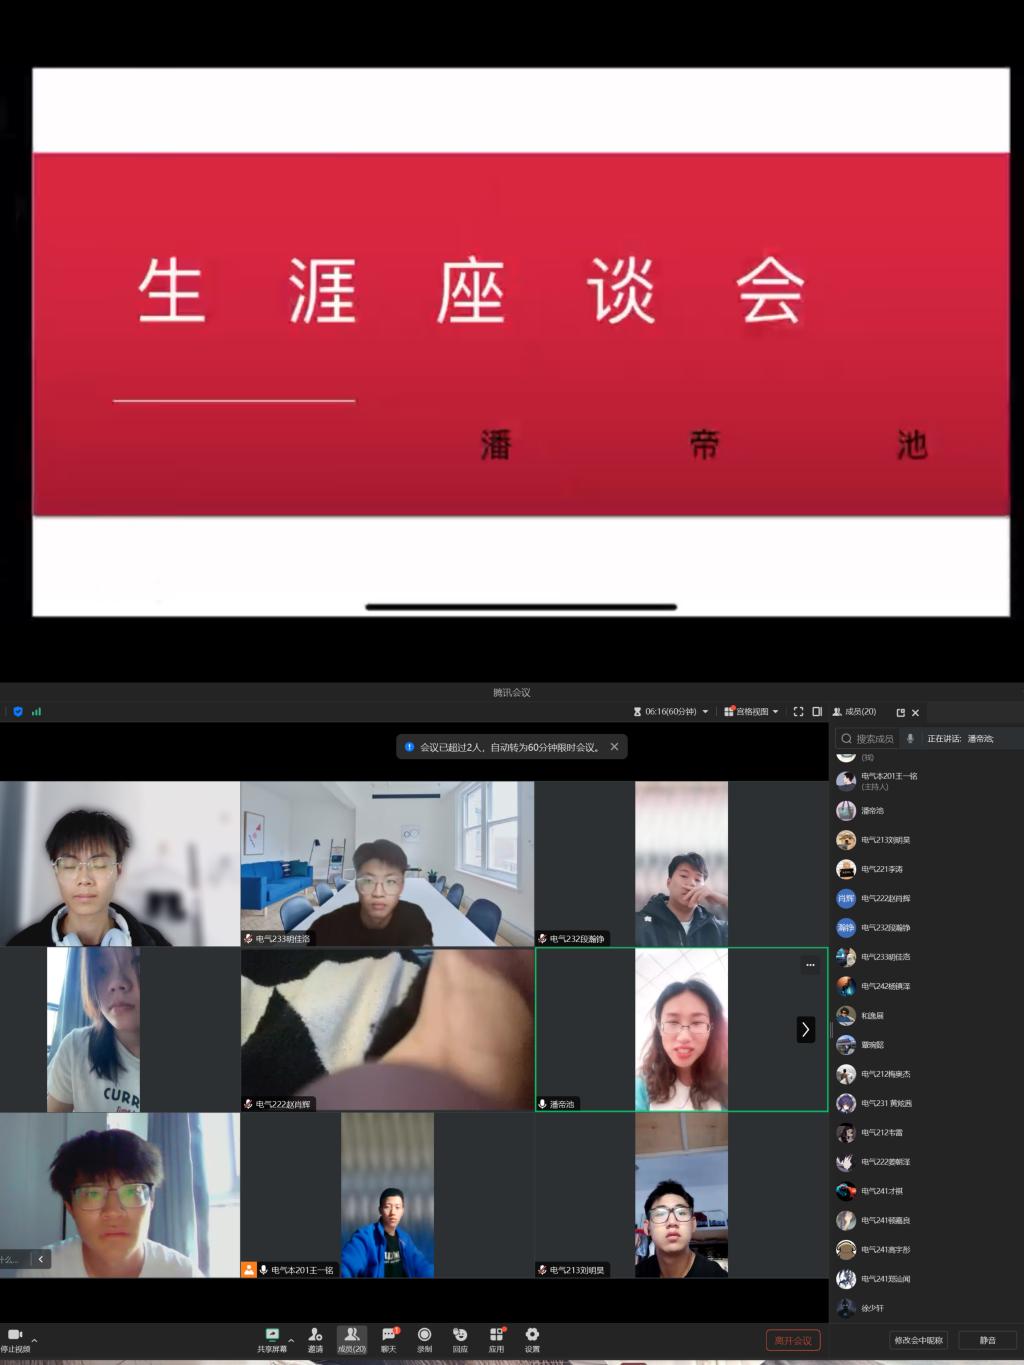This screenshot has height=1365, width=1024.
Task: Click the Share Screen (共享屏幕) icon
Action: pos(271,1336)
